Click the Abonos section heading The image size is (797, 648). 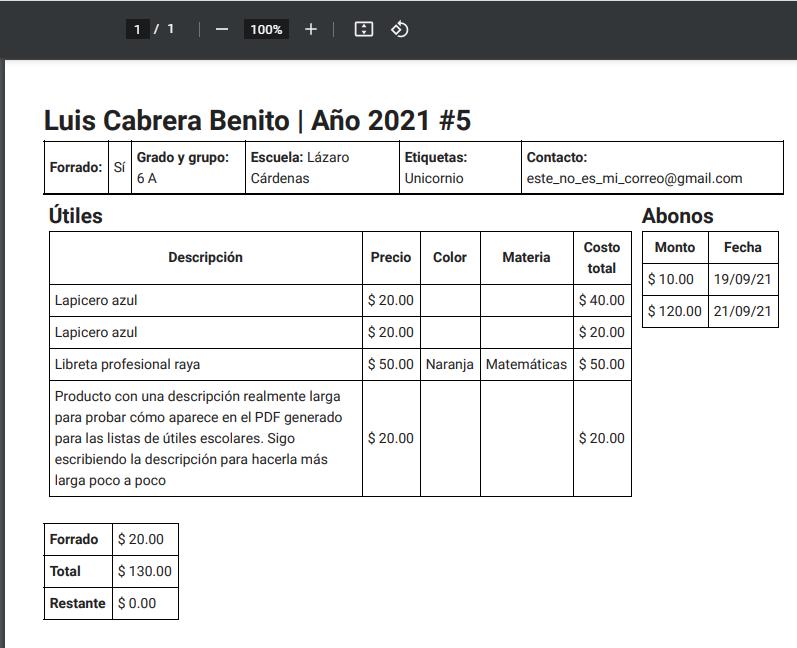(x=678, y=216)
